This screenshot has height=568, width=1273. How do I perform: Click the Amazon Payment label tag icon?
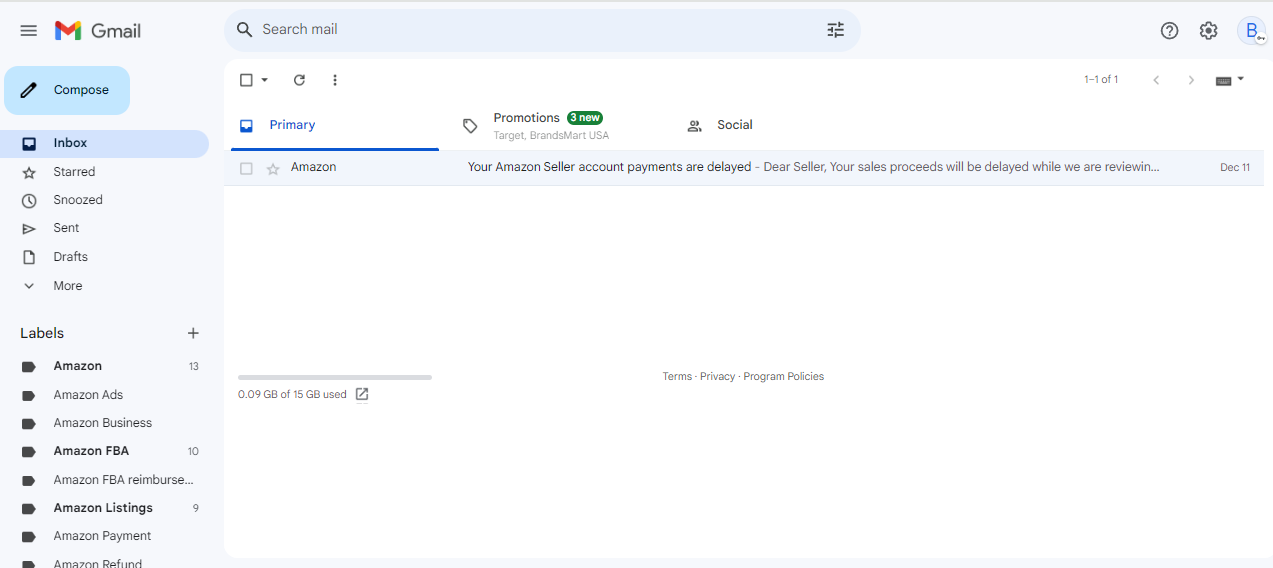tap(29, 536)
